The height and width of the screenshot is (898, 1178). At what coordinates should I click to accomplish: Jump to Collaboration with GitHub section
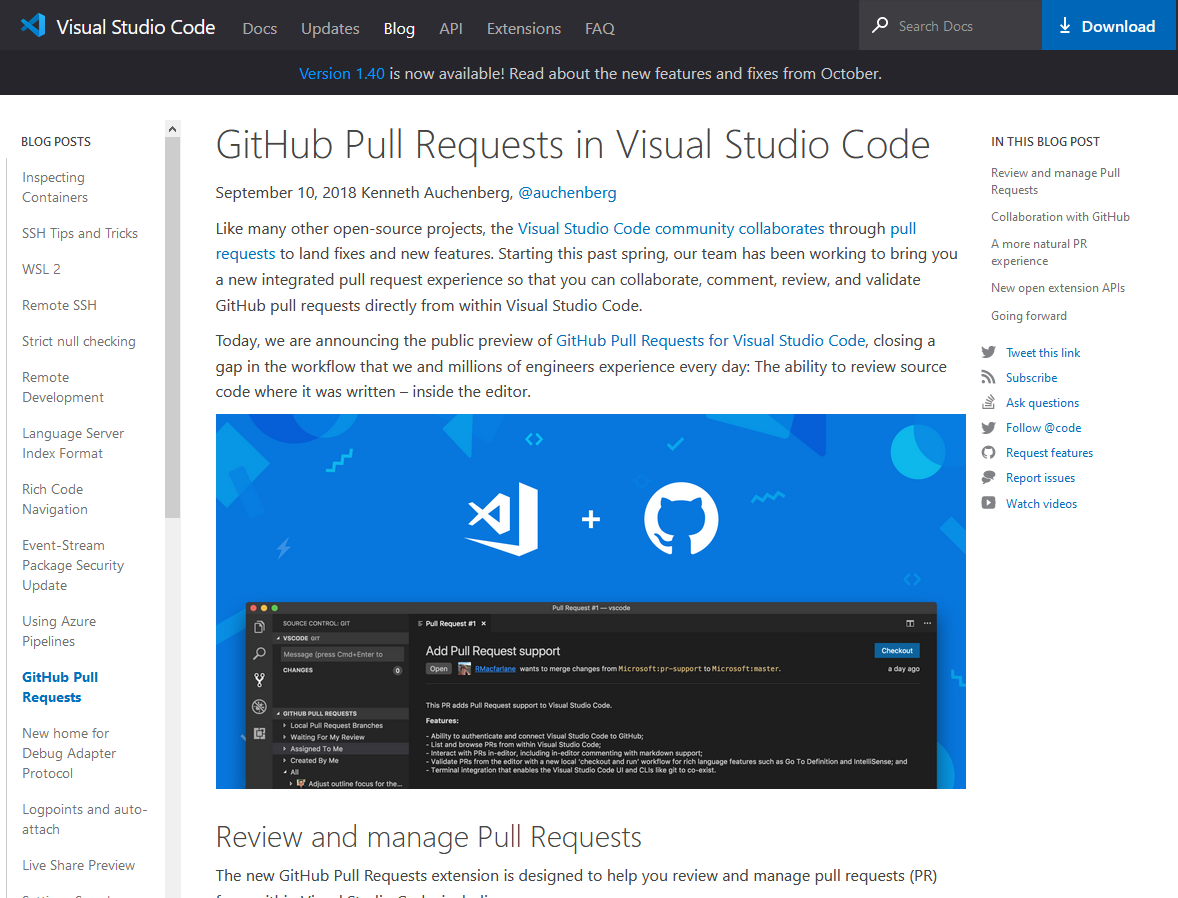(x=1060, y=216)
